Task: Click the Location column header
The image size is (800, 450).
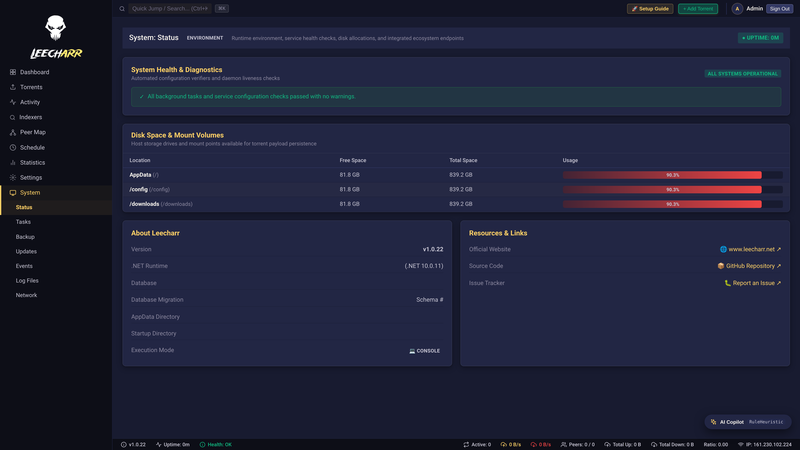Action: (x=140, y=160)
